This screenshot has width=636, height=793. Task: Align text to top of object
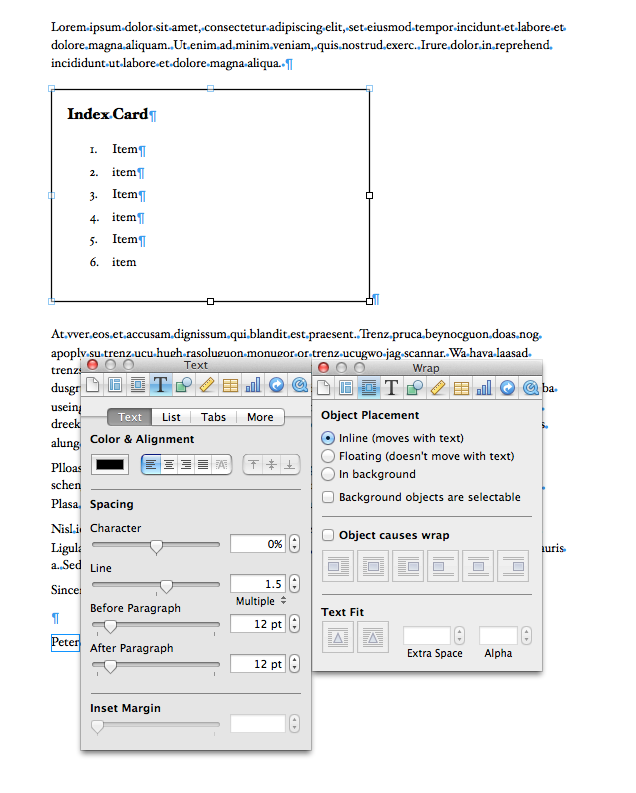[254, 464]
